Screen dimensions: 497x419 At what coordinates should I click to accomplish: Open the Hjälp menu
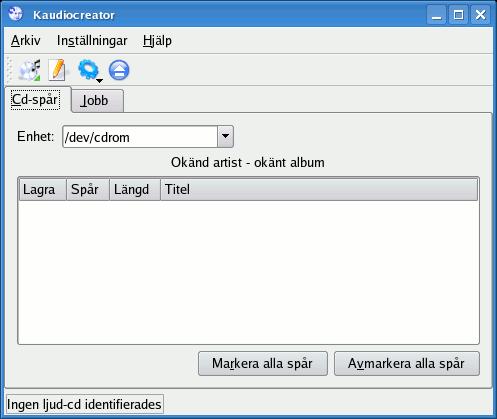[157, 41]
